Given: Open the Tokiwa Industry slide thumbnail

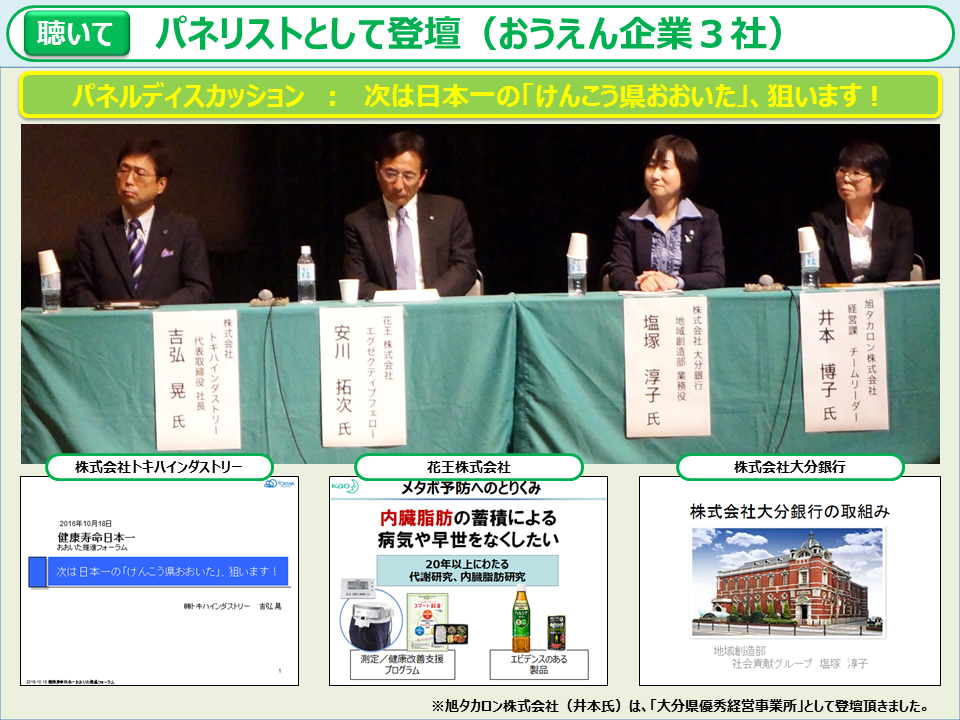Looking at the screenshot, I should pos(159,580).
